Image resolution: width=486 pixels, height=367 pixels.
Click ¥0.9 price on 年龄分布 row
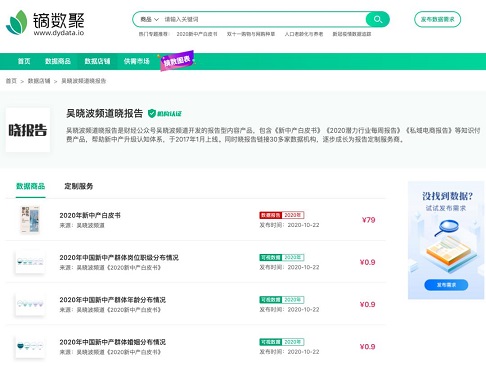point(367,305)
